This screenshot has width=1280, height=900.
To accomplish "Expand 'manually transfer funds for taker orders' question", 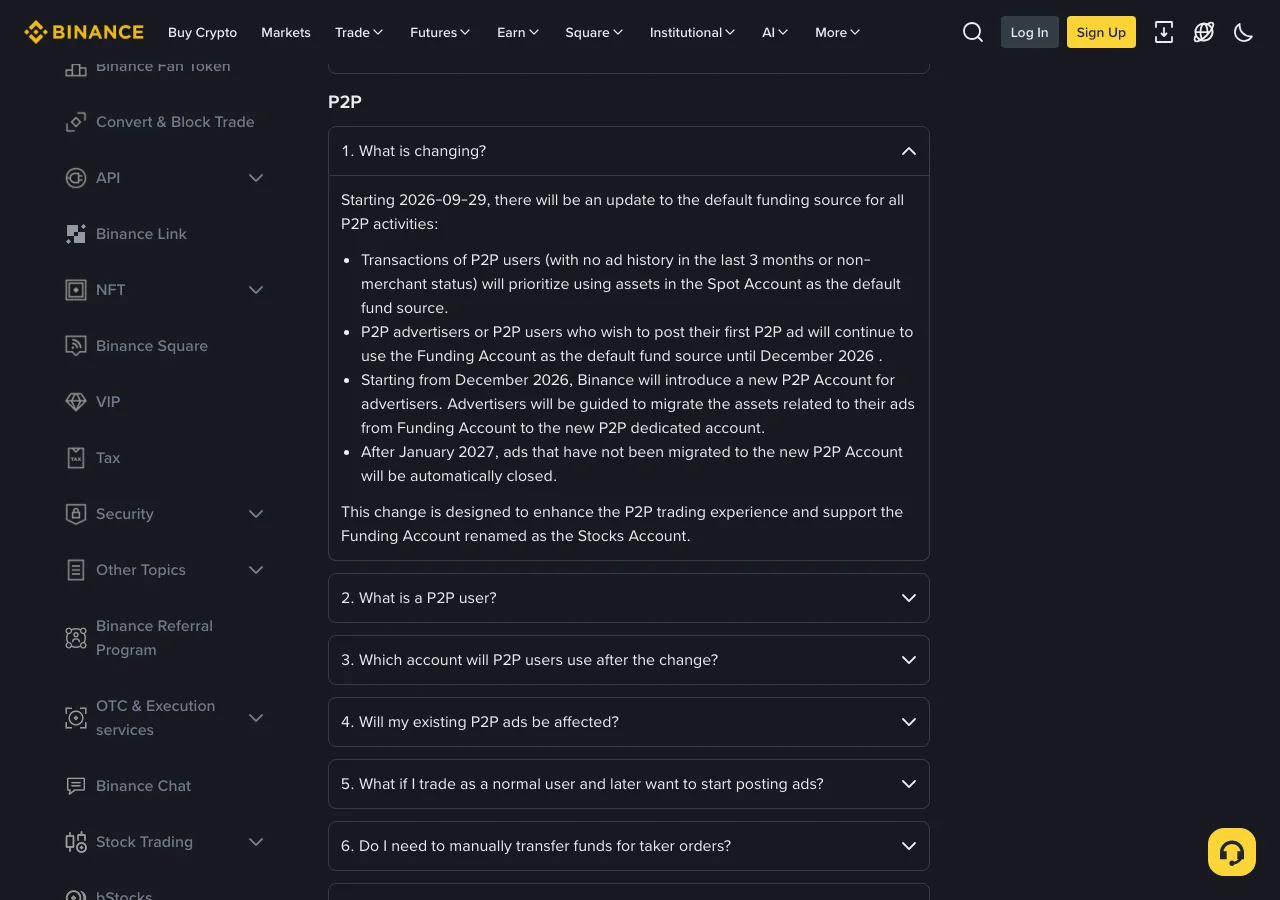I will click(x=629, y=846).
